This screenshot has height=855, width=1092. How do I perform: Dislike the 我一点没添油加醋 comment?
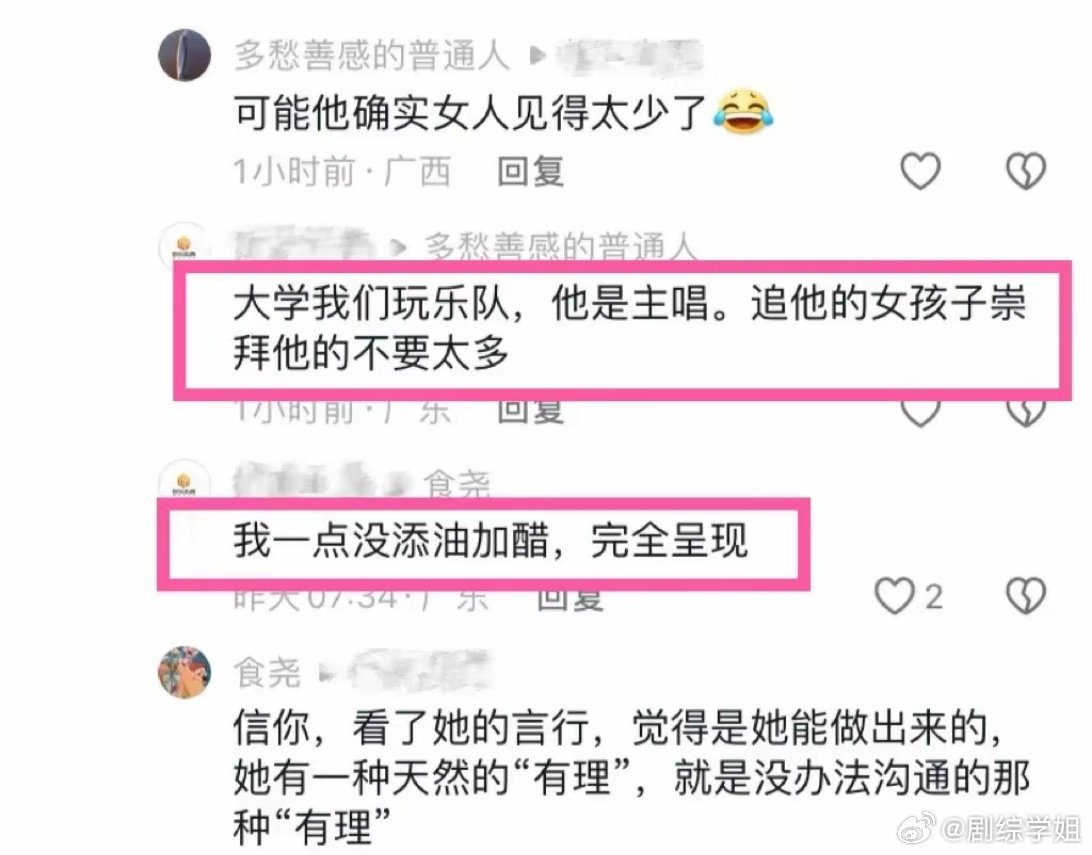tap(1026, 597)
